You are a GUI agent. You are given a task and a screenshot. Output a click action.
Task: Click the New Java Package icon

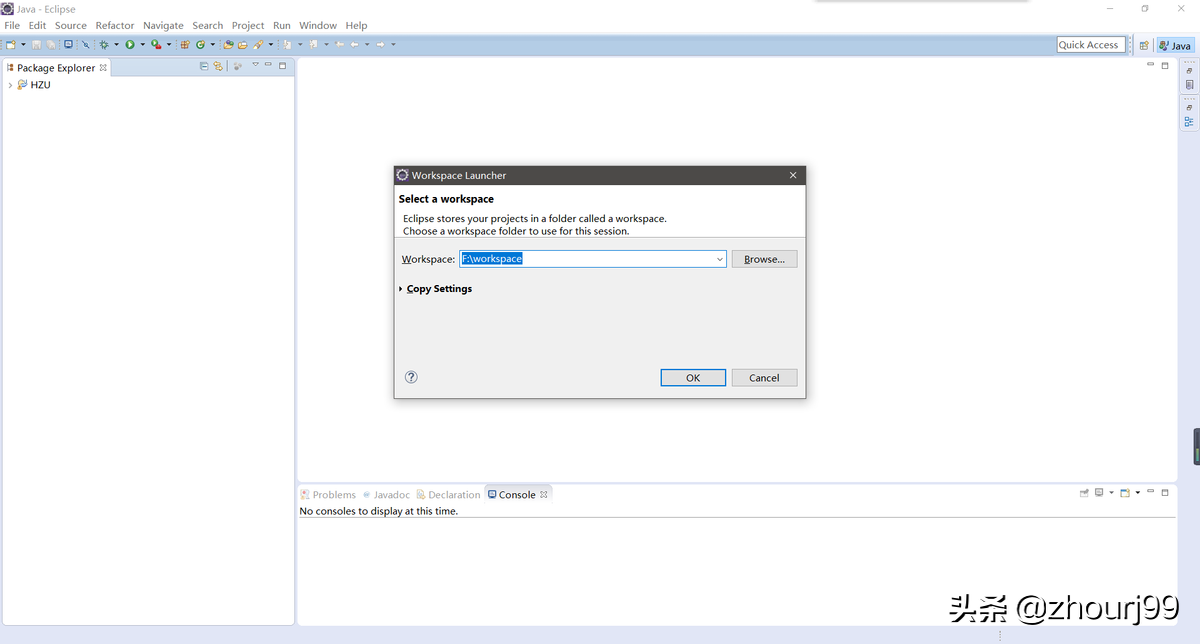click(185, 45)
